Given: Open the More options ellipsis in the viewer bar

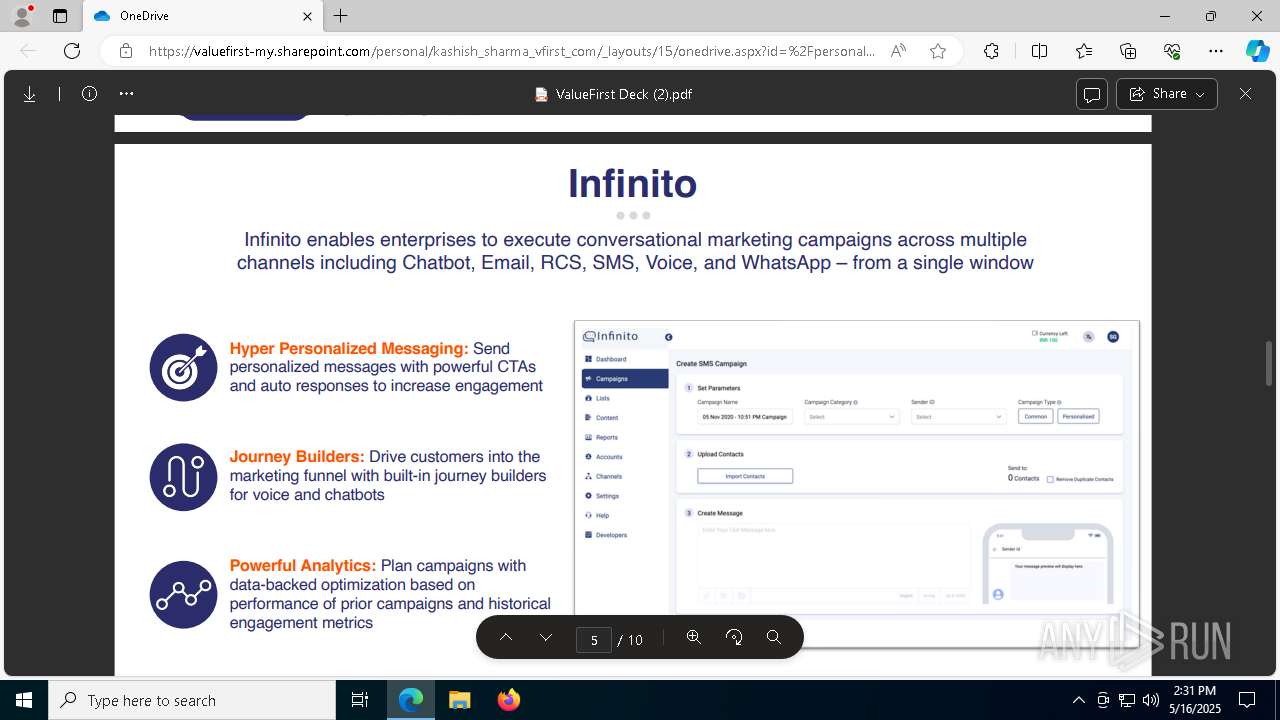Looking at the screenshot, I should (x=126, y=94).
